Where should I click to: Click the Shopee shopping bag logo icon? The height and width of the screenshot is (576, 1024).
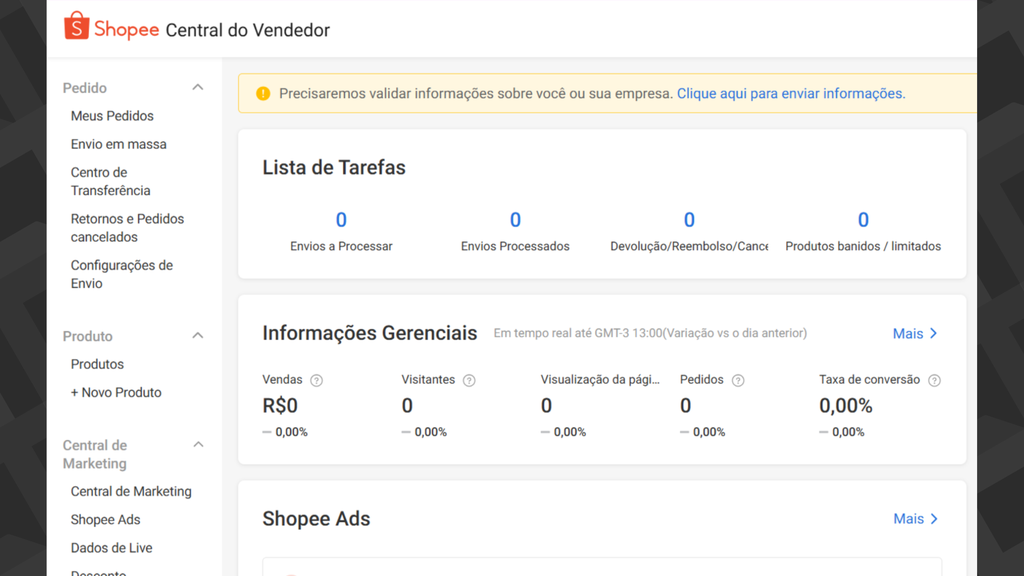tap(76, 26)
